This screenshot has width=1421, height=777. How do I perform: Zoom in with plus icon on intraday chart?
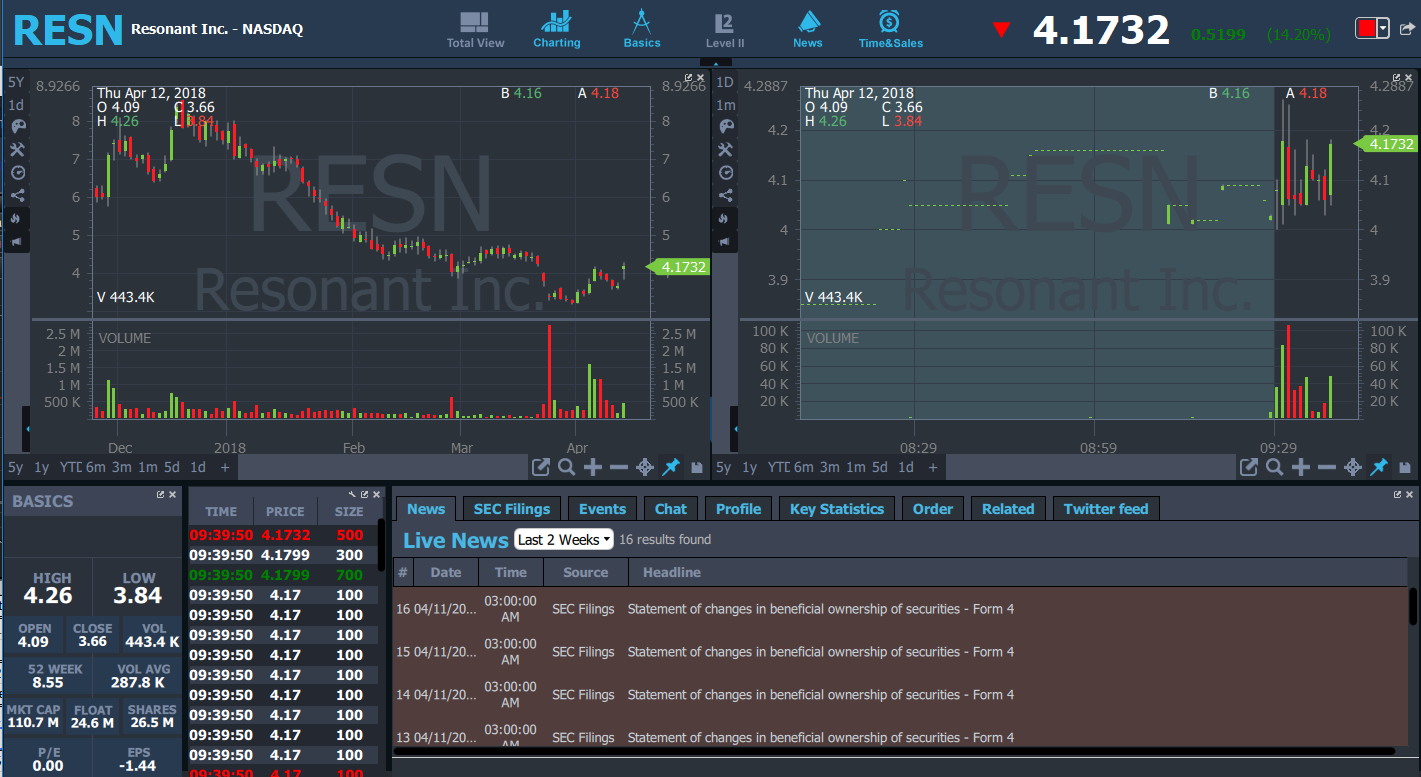1301,467
